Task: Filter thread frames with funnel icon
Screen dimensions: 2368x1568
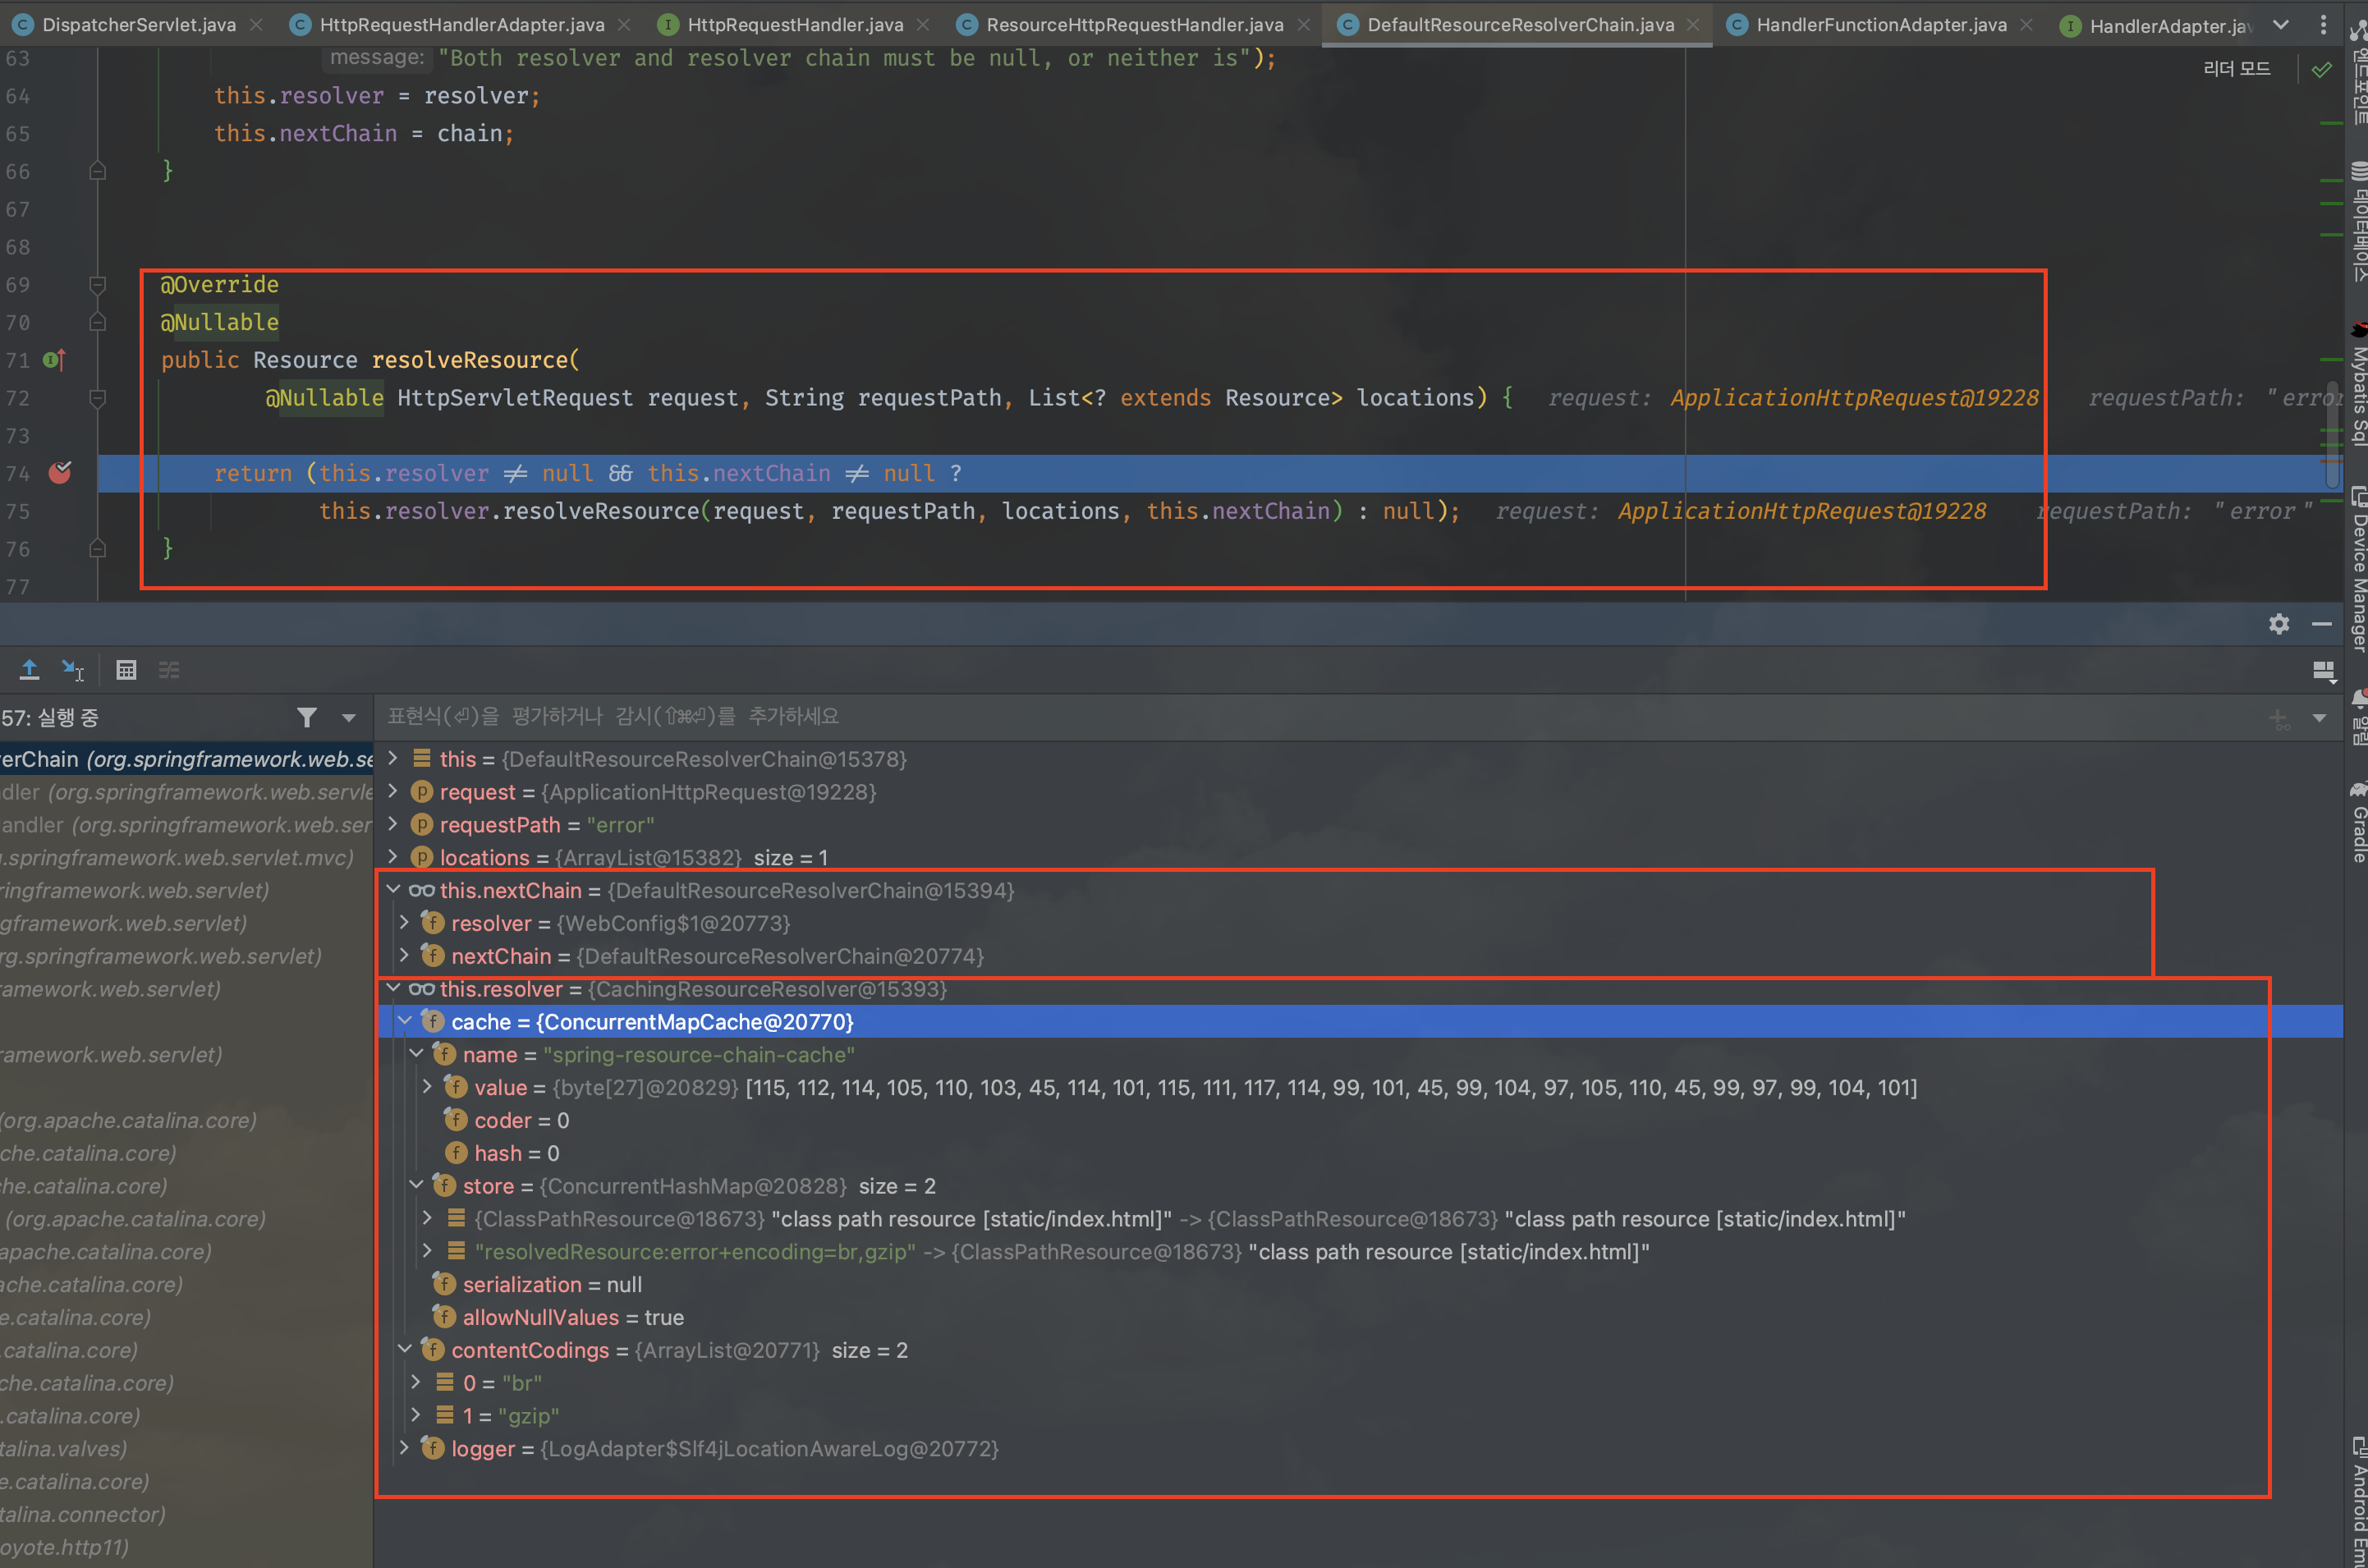Action: coord(306,717)
